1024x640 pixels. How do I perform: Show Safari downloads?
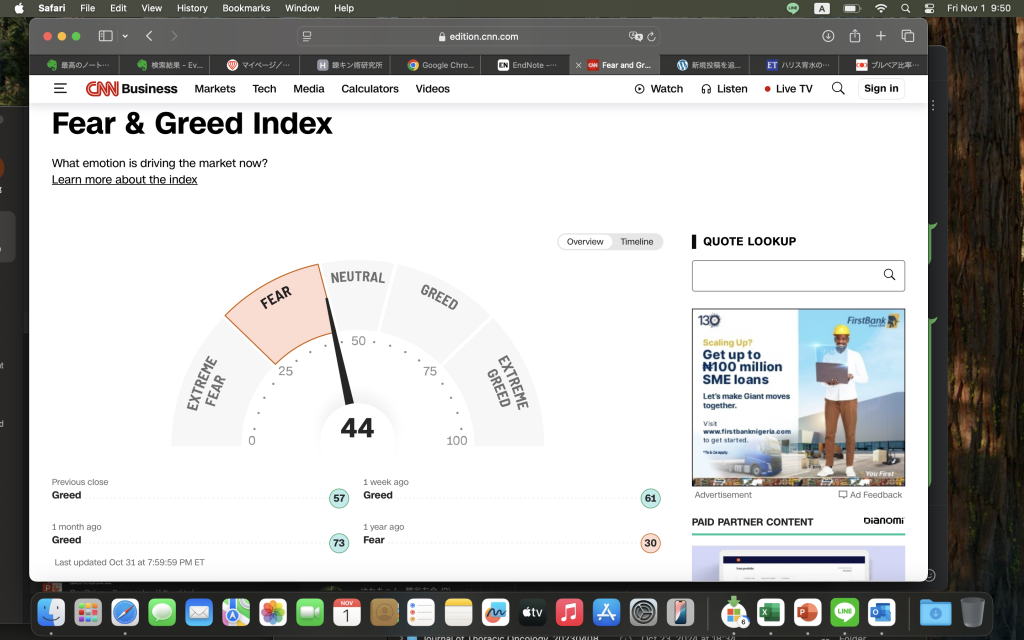[828, 36]
